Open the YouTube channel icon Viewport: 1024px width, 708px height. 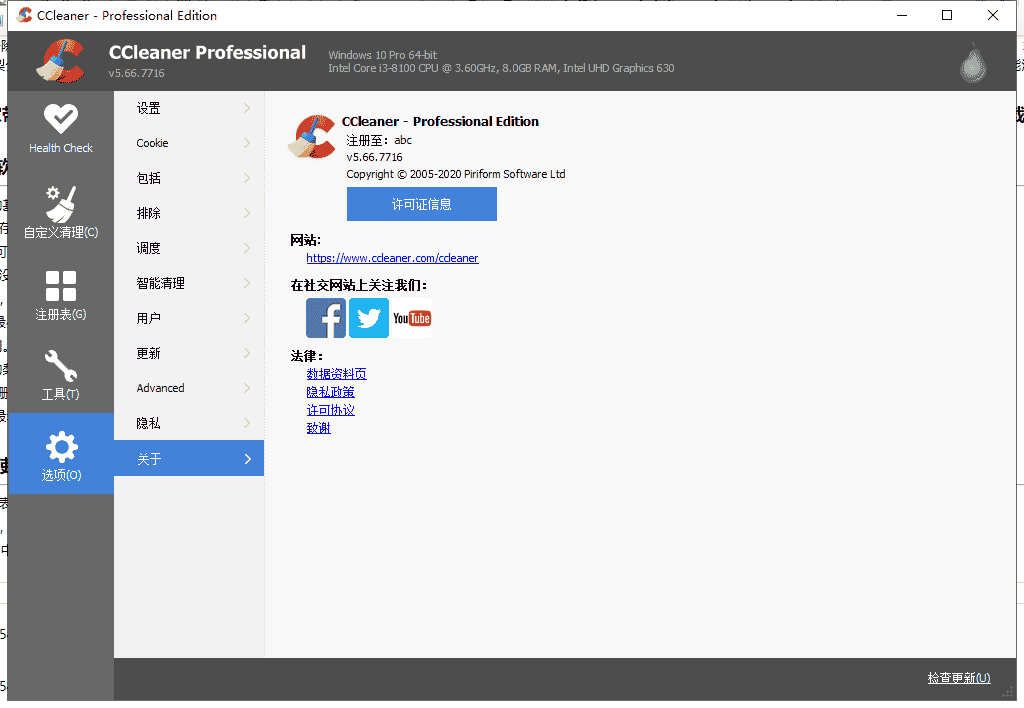tap(411, 318)
